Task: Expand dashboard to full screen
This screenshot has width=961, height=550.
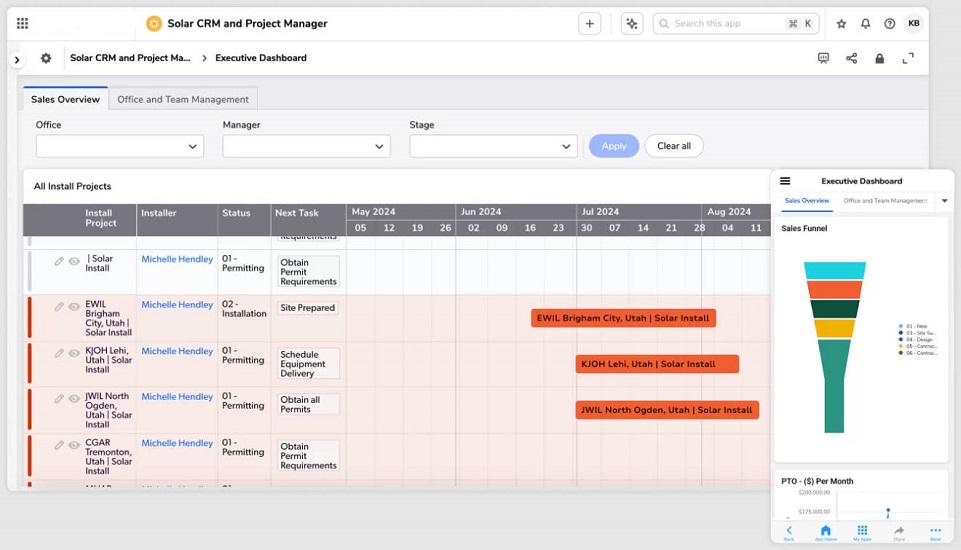Action: click(x=908, y=59)
